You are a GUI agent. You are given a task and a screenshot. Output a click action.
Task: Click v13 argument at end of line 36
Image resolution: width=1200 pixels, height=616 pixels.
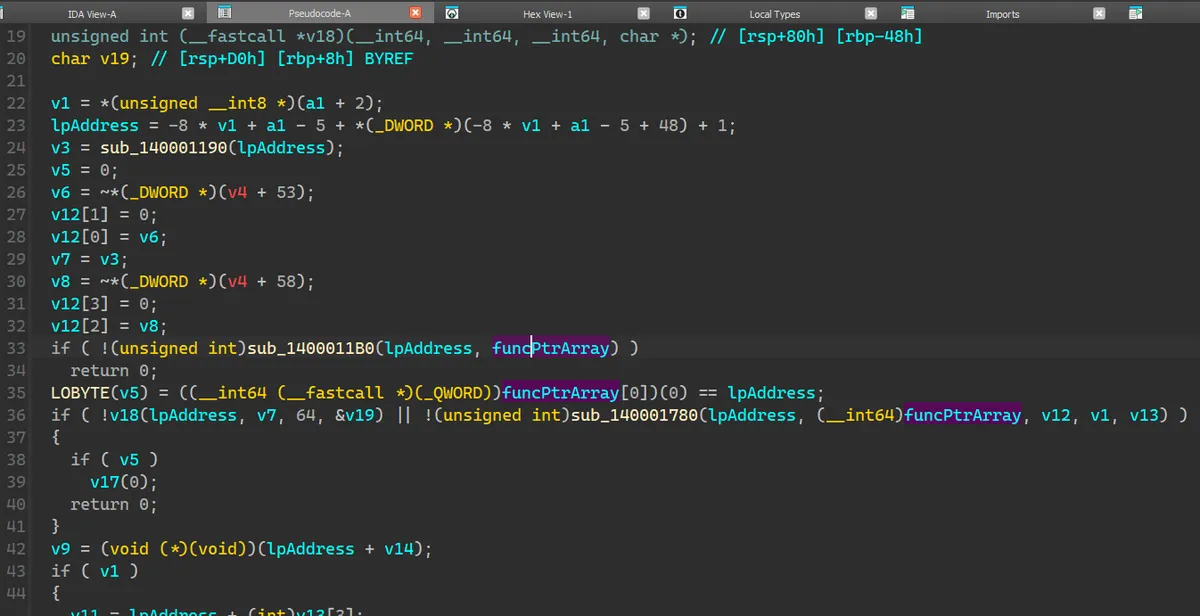(x=1144, y=415)
